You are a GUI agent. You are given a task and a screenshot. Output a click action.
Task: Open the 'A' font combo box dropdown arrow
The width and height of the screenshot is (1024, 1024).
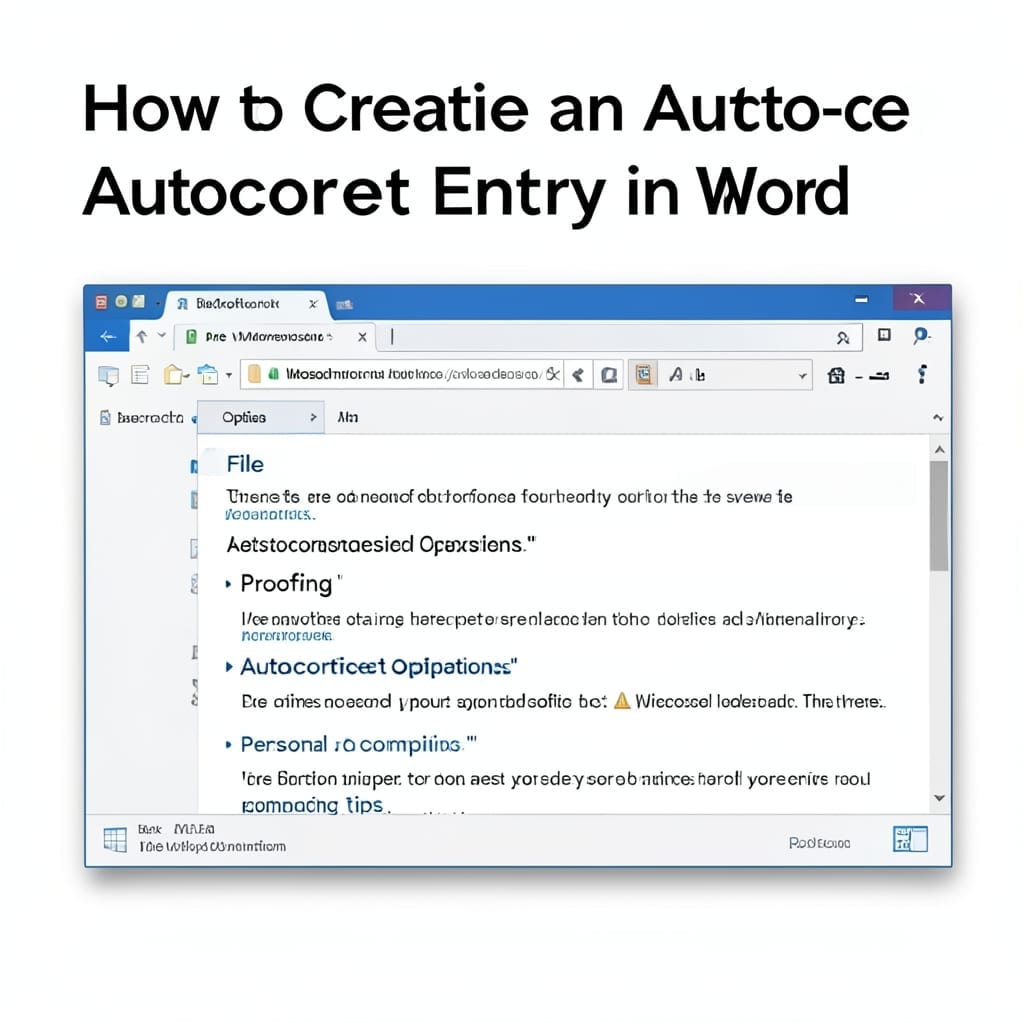click(x=802, y=376)
